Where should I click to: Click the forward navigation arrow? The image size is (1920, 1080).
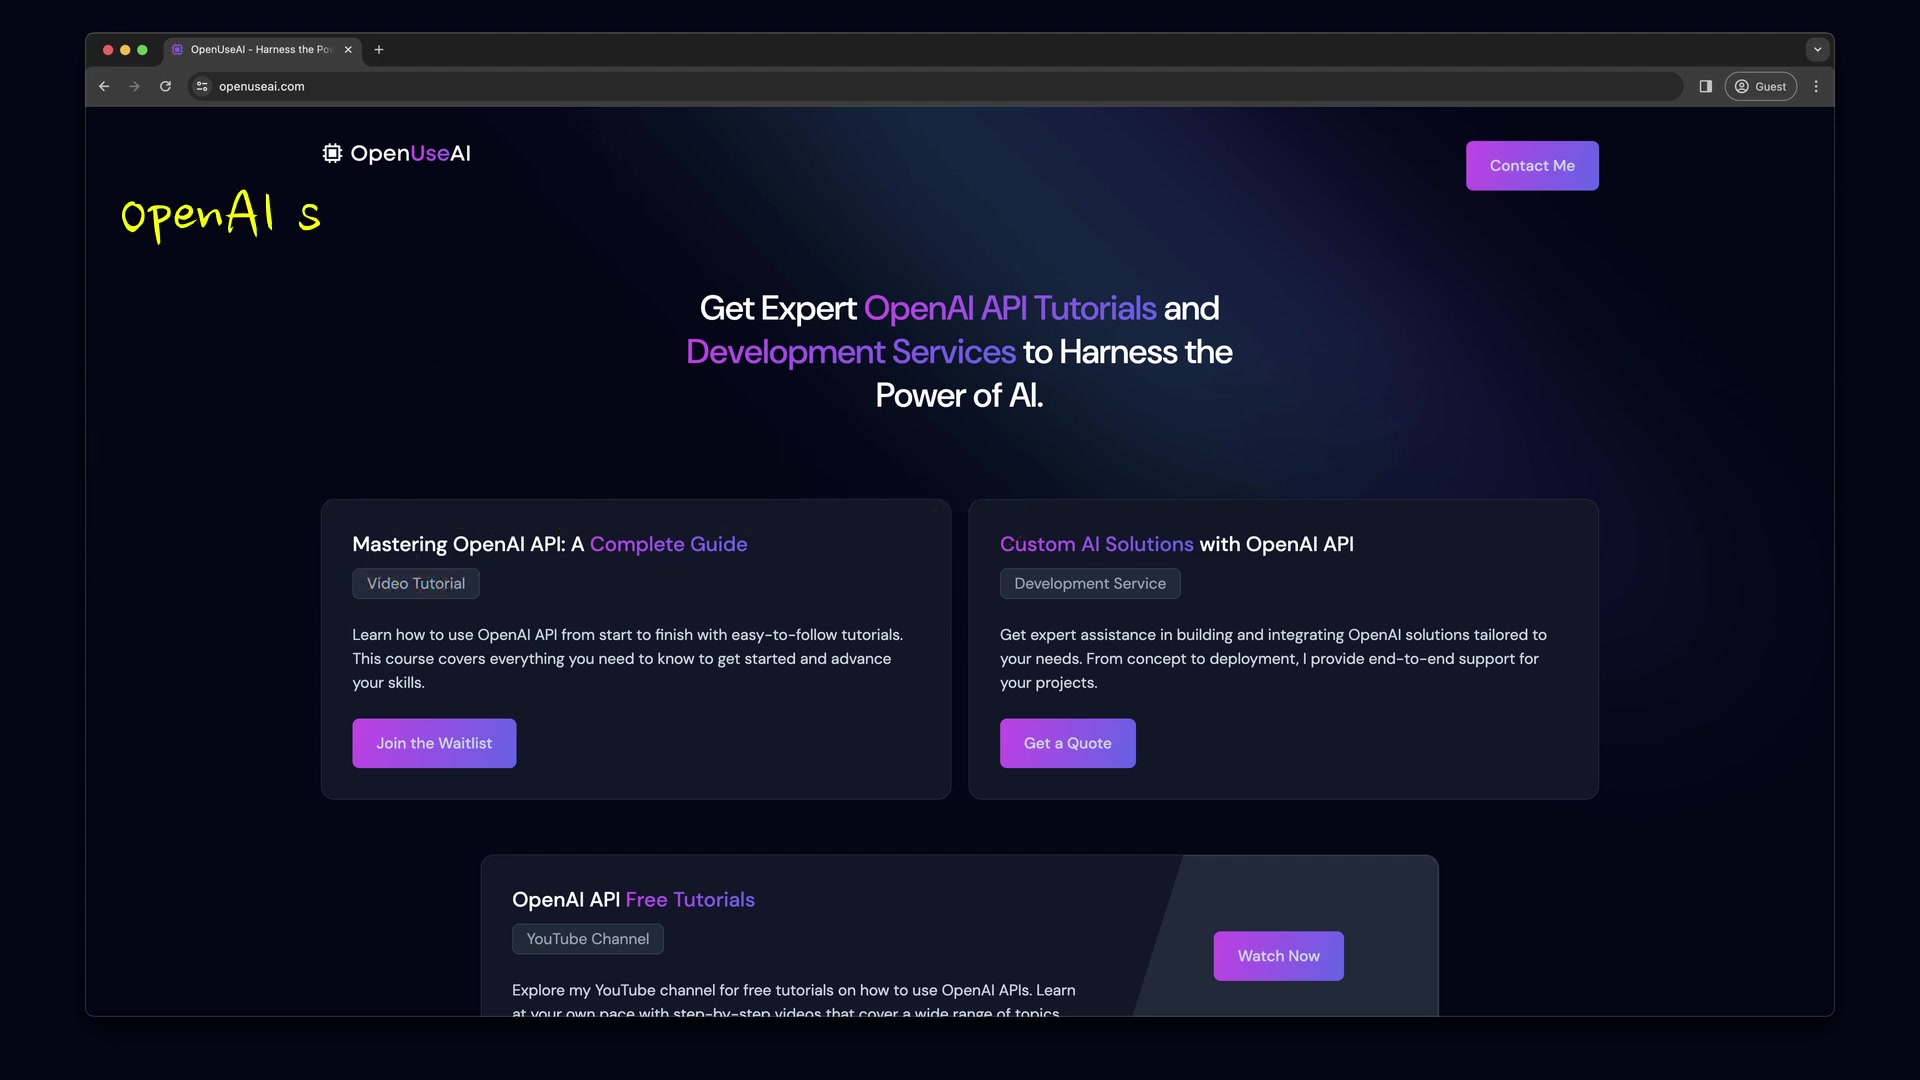tap(134, 86)
